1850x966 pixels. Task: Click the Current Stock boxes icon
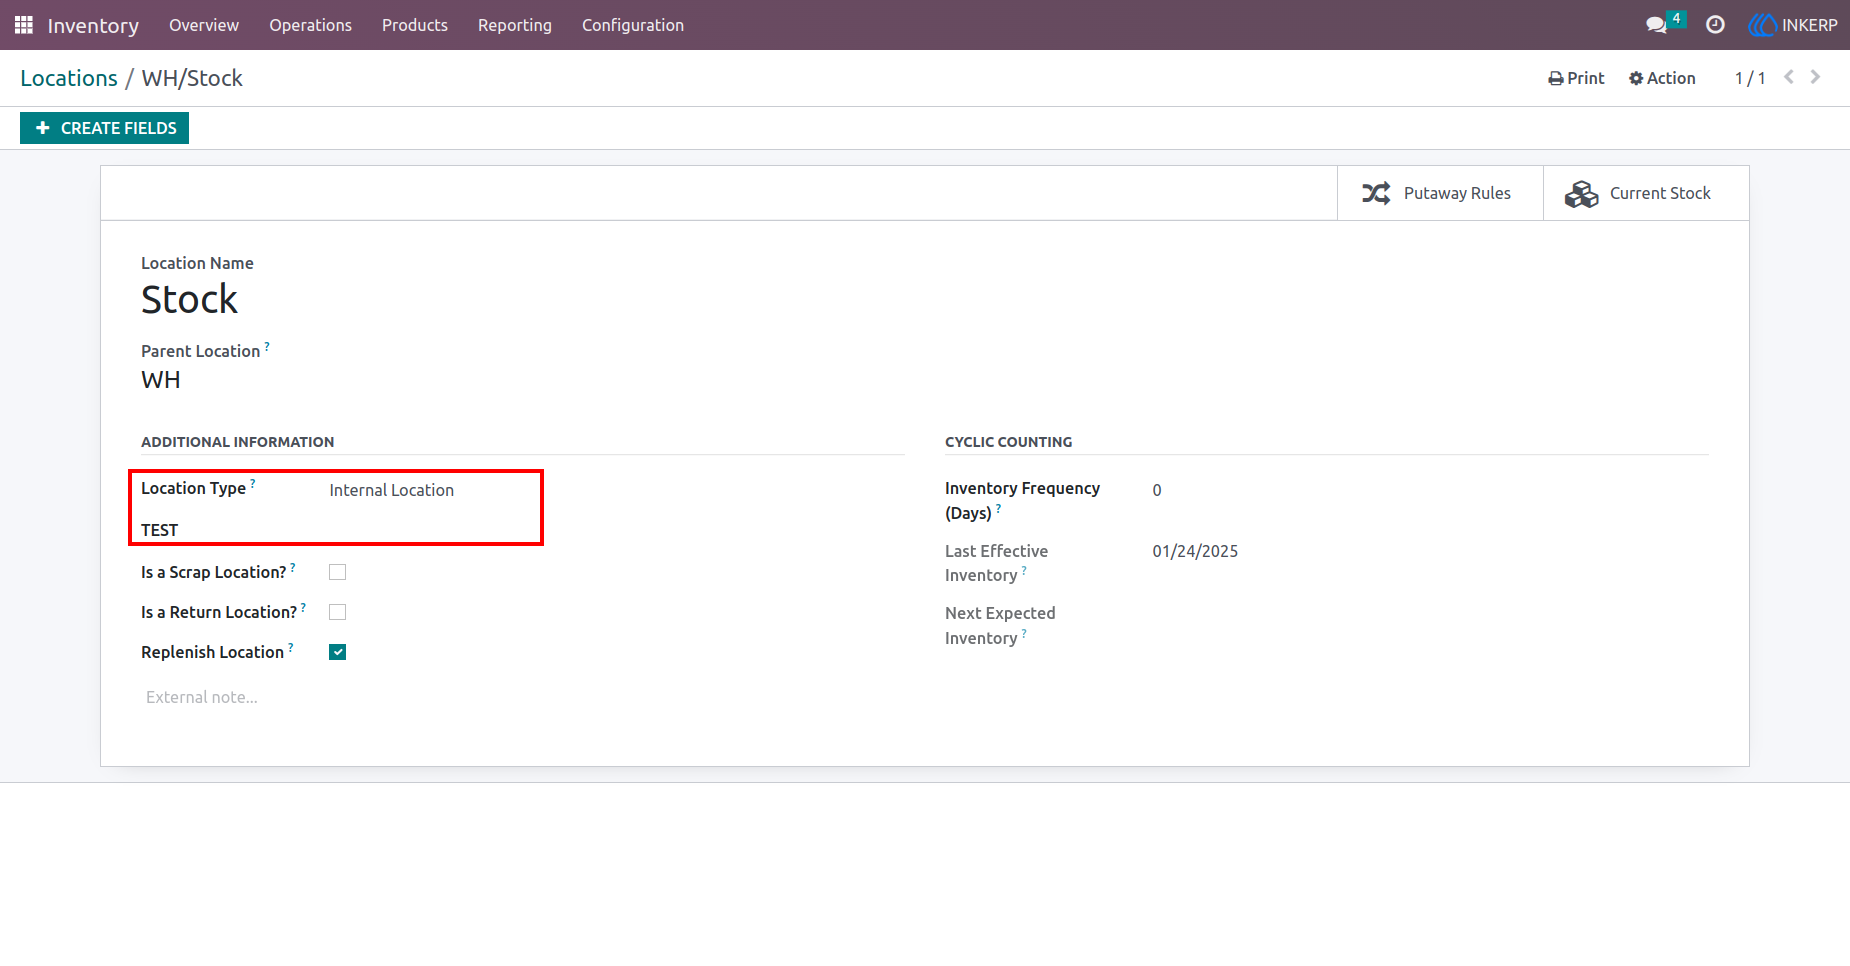pos(1582,194)
